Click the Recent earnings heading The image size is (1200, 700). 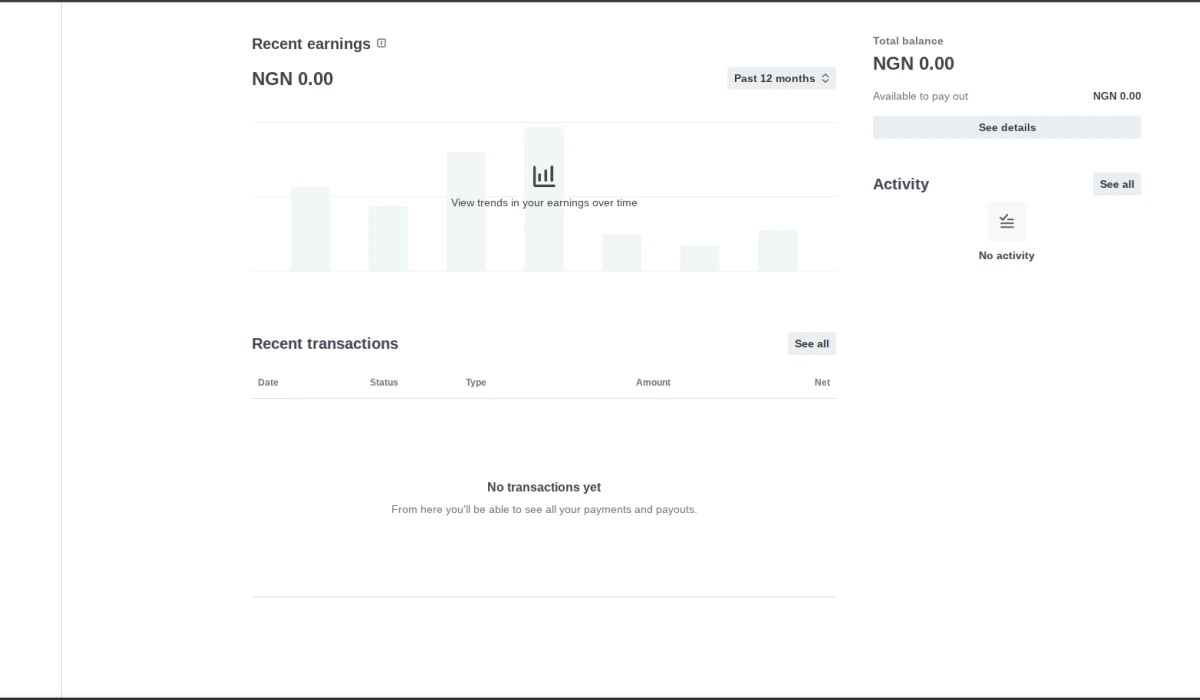point(311,43)
